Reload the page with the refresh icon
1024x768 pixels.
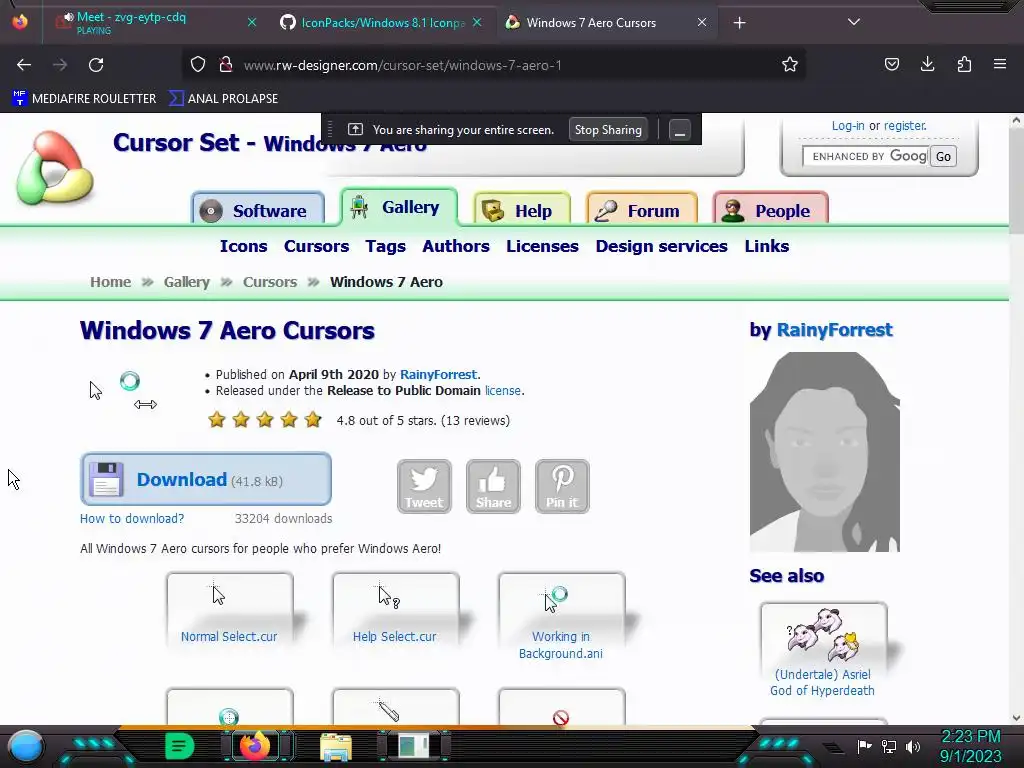[x=96, y=65]
